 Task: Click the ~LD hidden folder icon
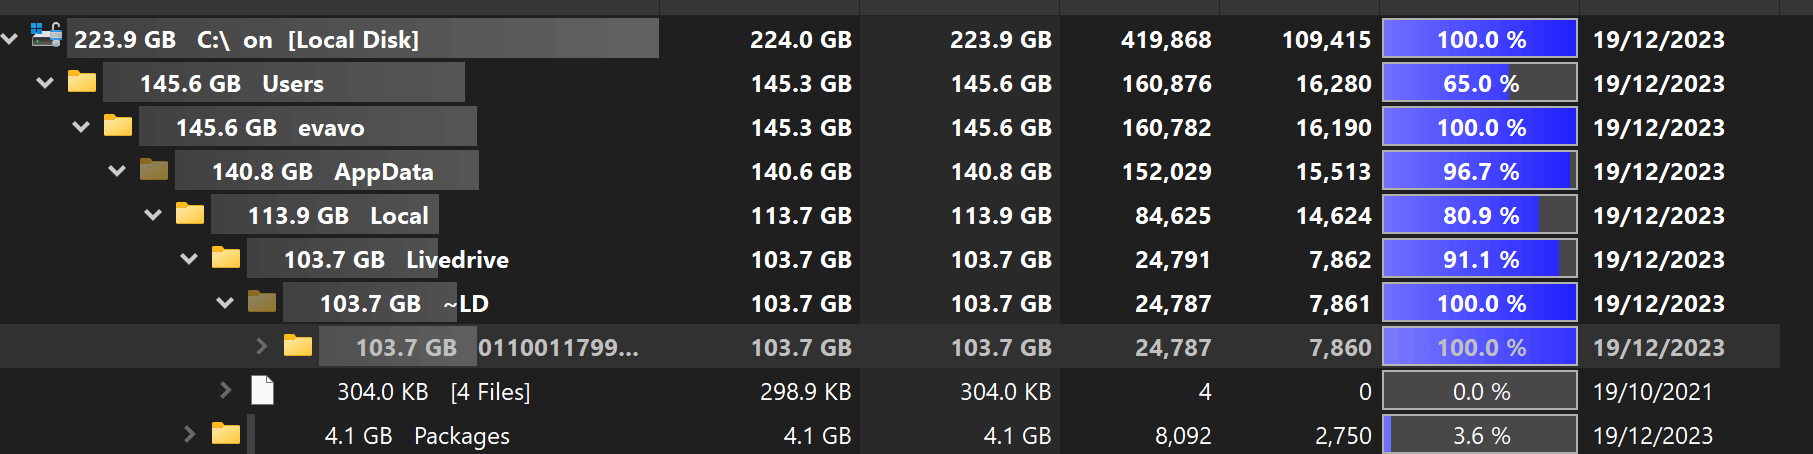pyautogui.click(x=262, y=302)
